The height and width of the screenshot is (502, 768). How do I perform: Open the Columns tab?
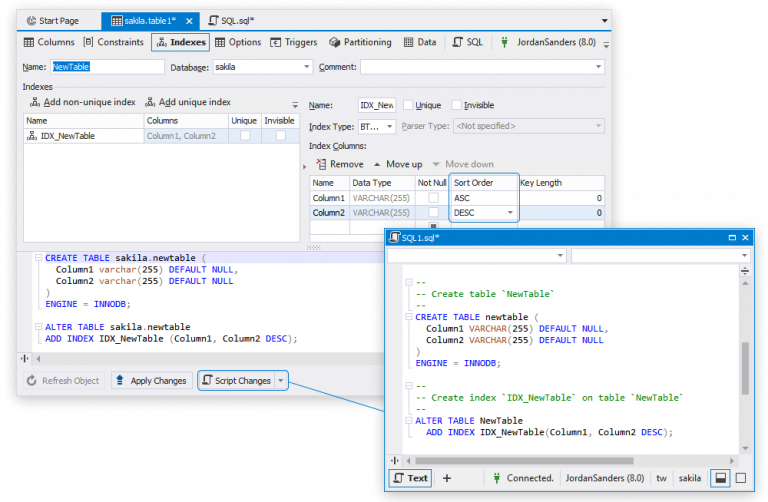click(49, 42)
